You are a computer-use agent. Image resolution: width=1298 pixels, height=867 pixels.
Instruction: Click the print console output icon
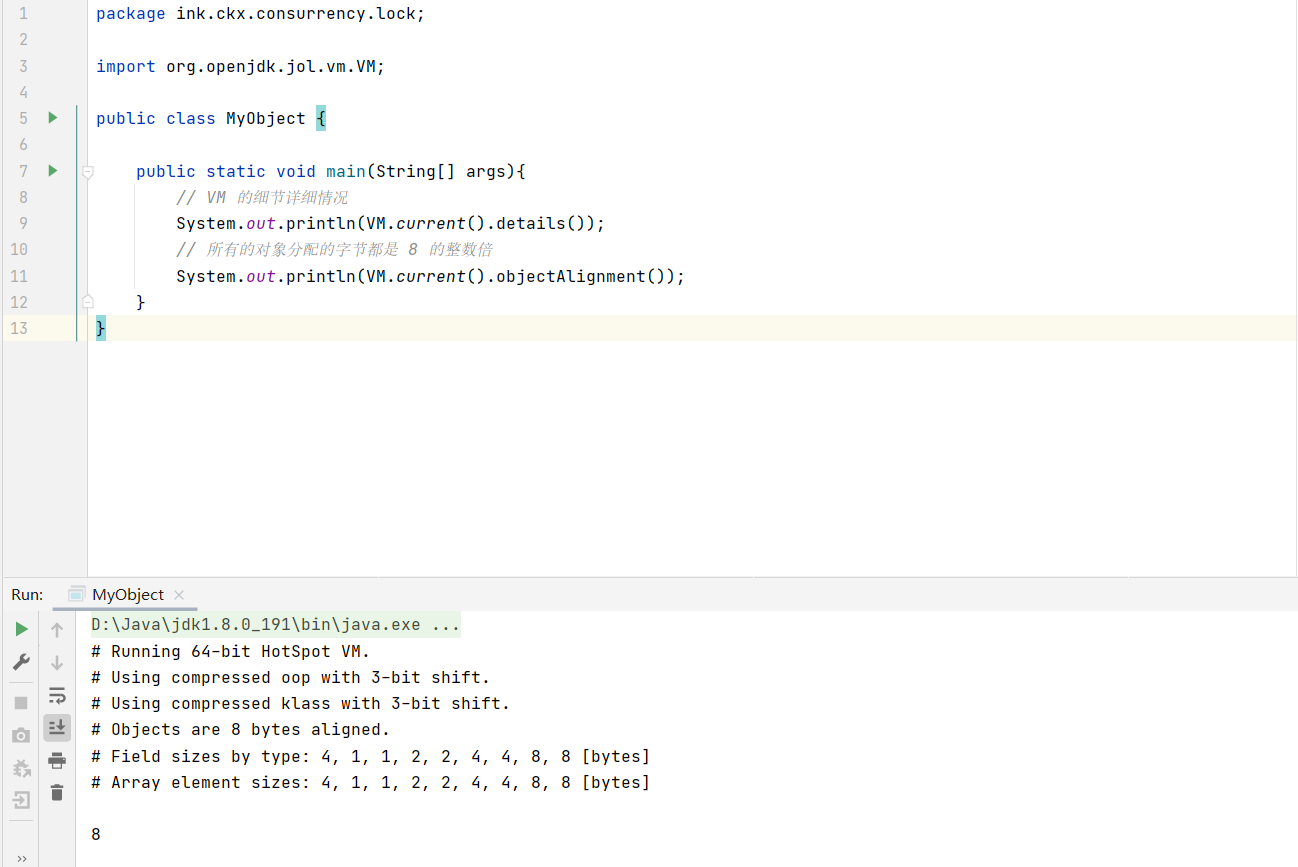pyautogui.click(x=57, y=761)
